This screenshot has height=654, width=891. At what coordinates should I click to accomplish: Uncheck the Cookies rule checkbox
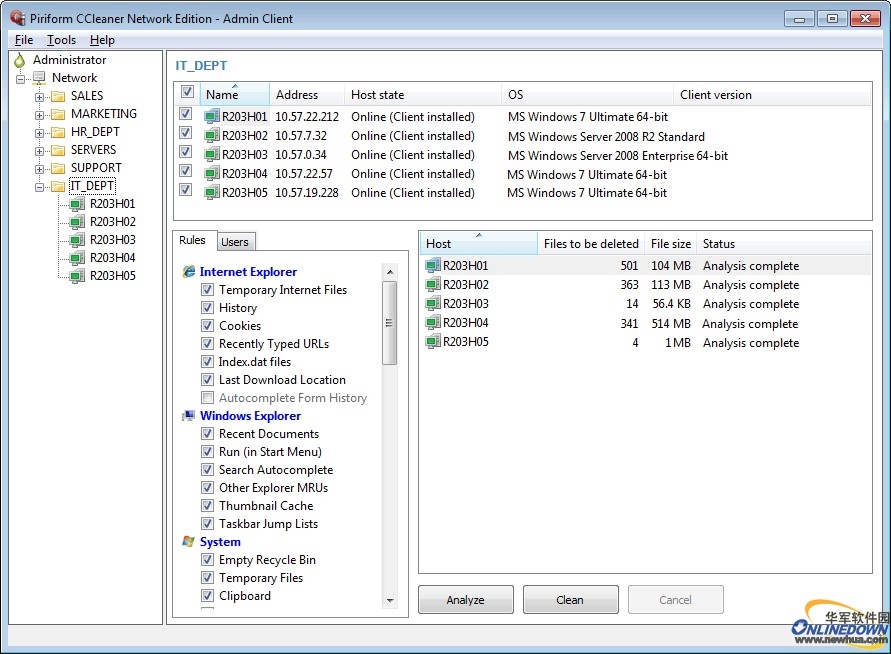coord(208,326)
